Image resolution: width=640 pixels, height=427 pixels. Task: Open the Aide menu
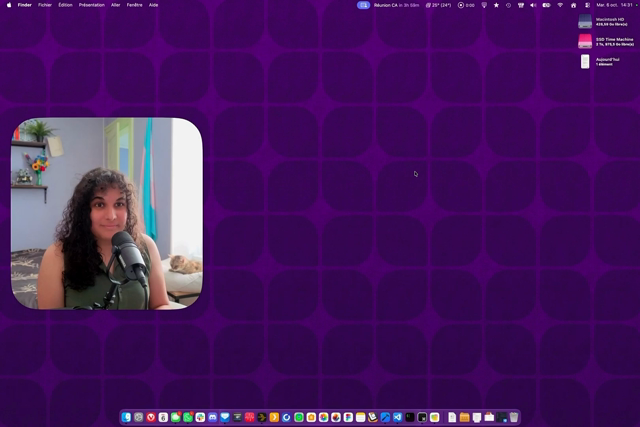pos(153,5)
